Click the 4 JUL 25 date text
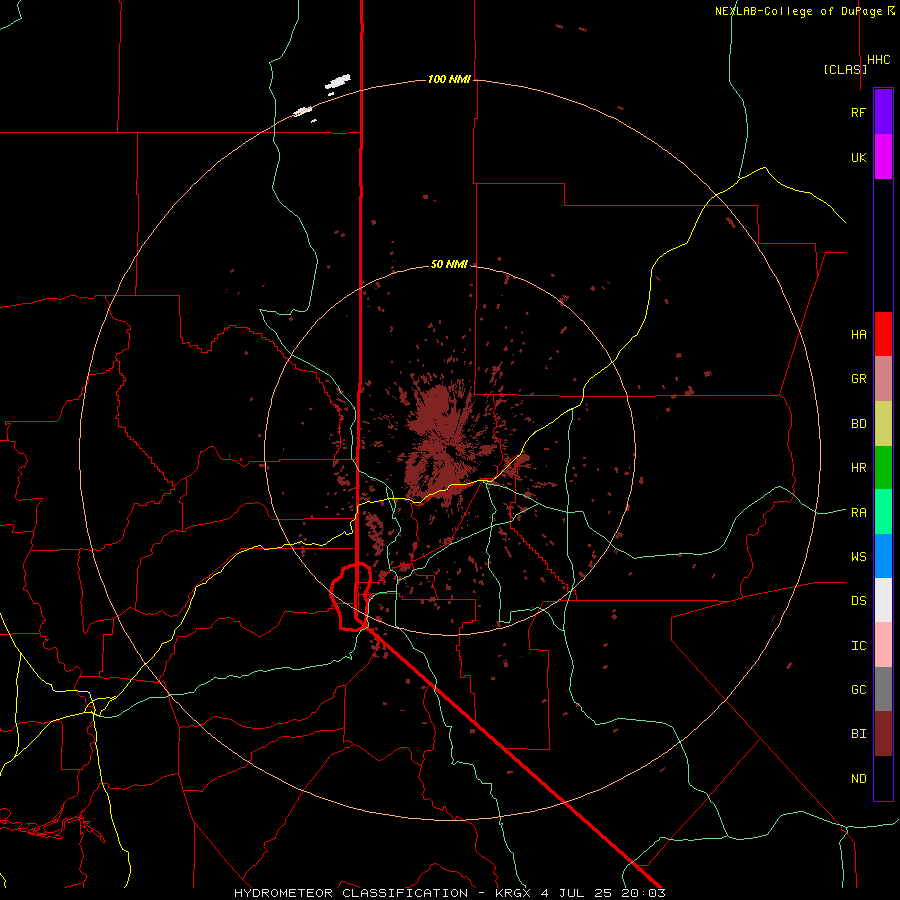The width and height of the screenshot is (900, 900). tap(578, 893)
